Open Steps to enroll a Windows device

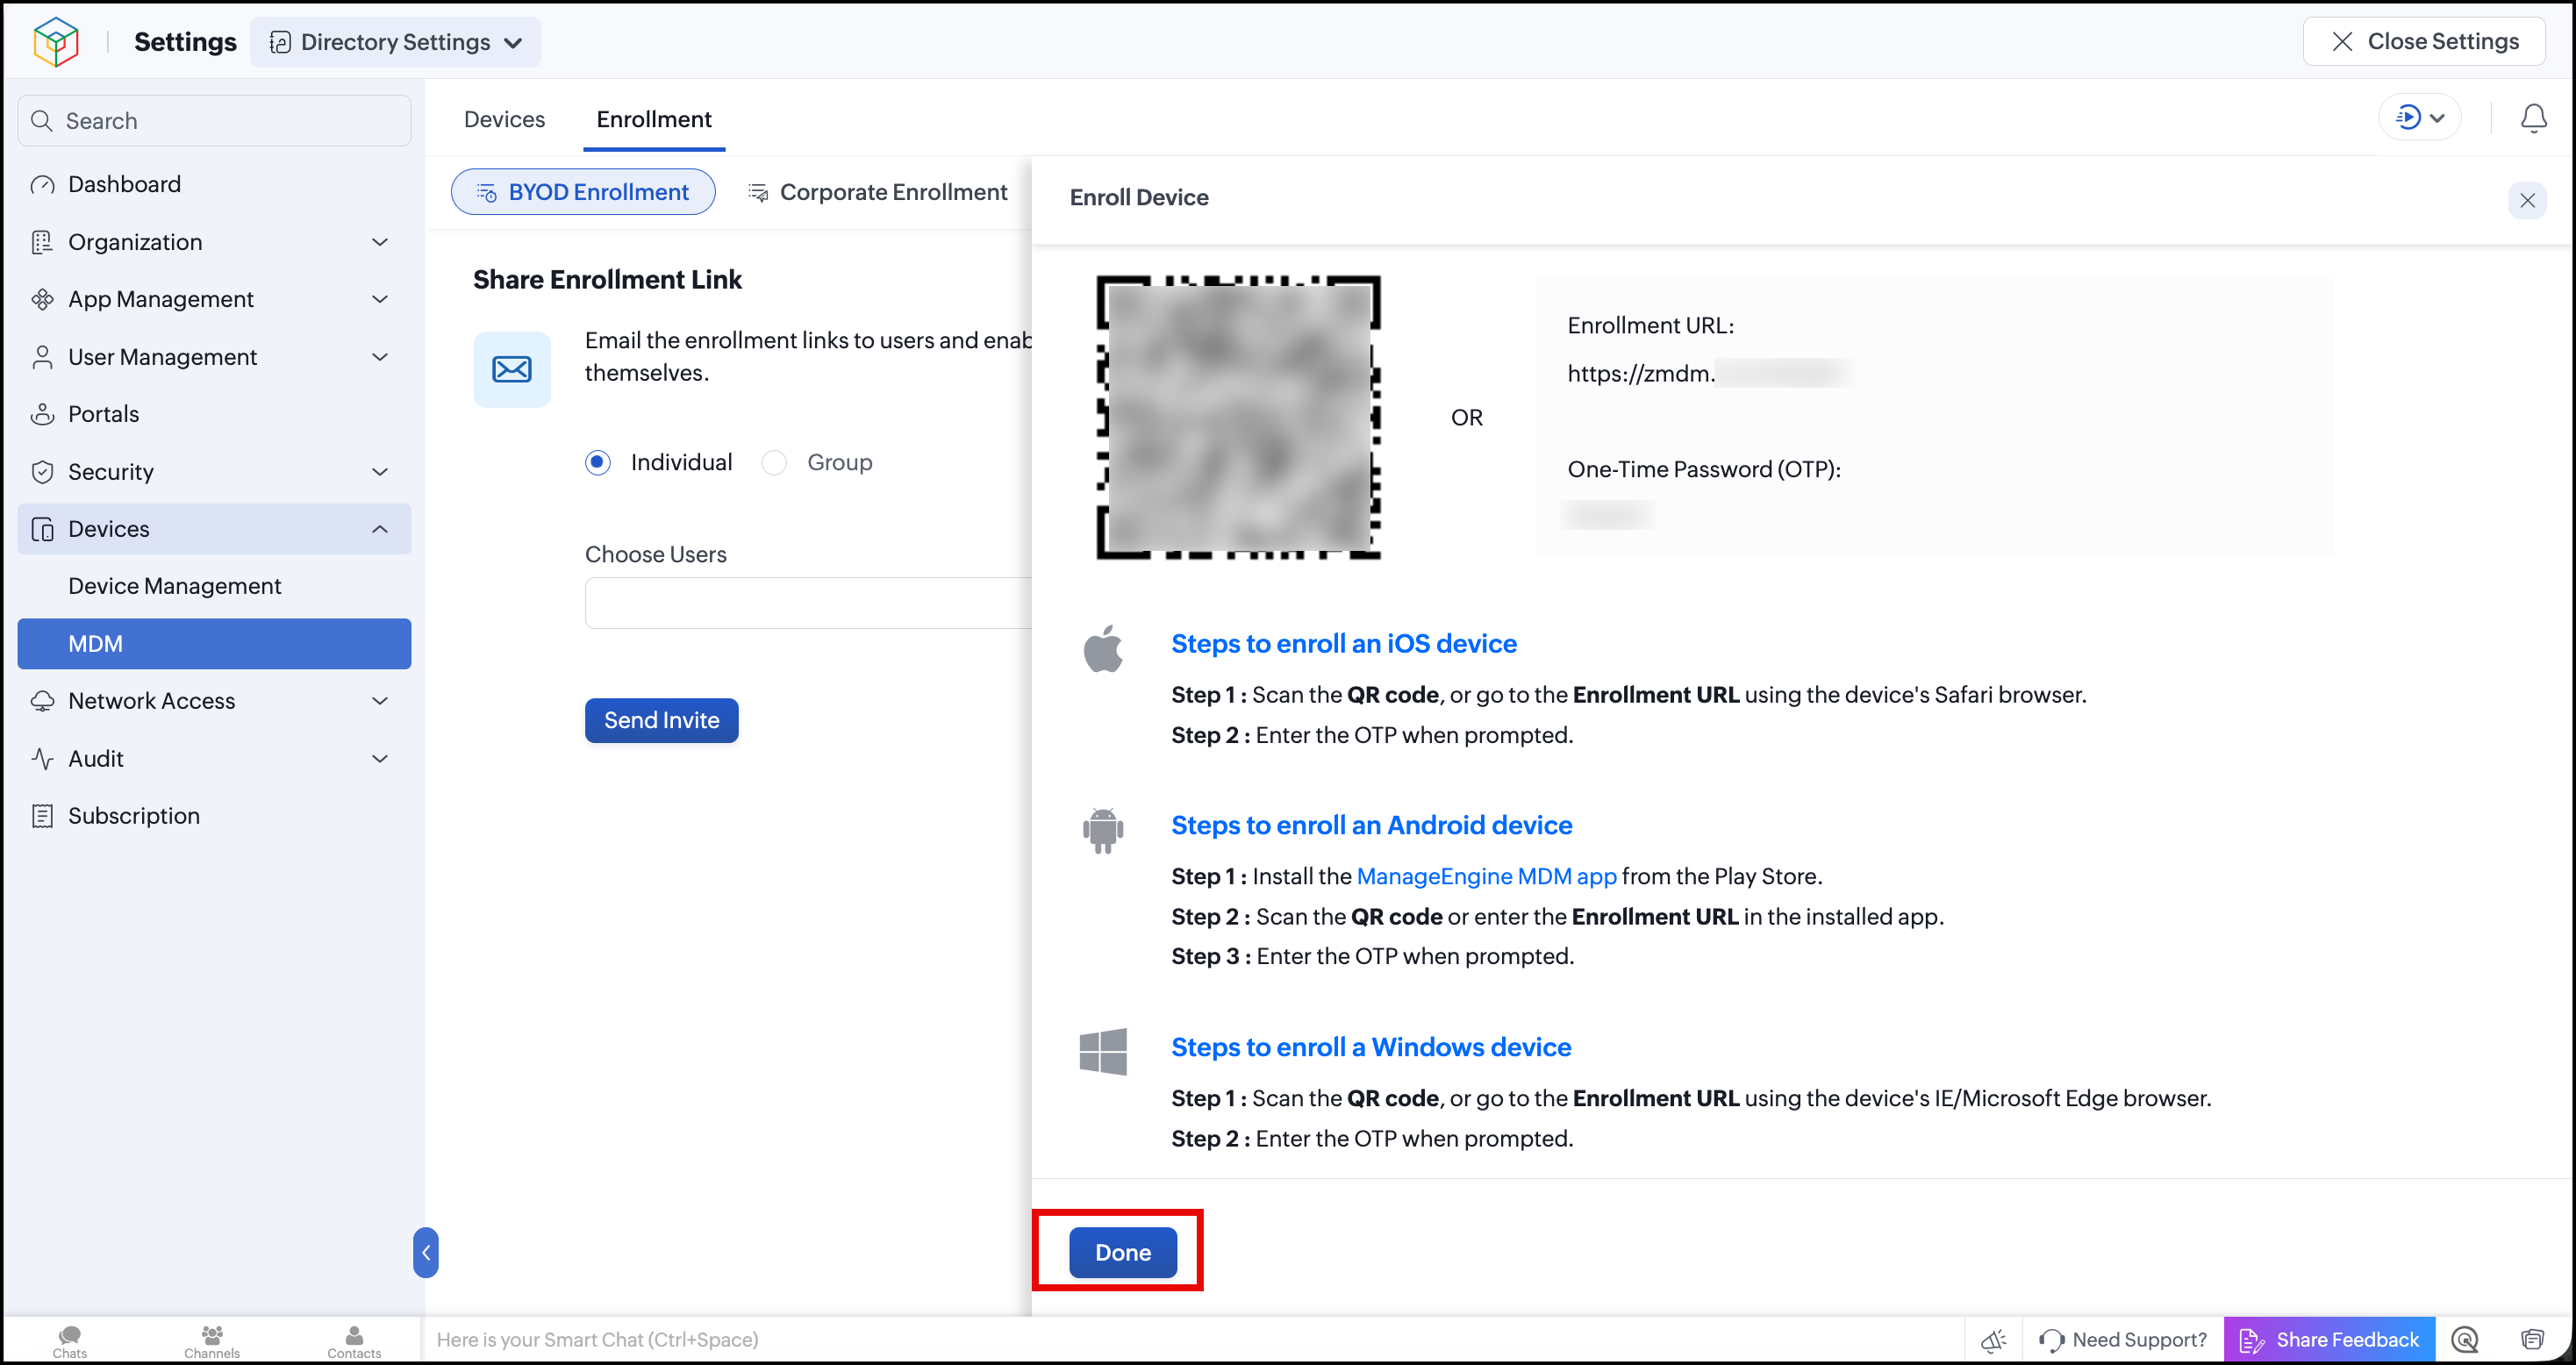(1371, 1047)
